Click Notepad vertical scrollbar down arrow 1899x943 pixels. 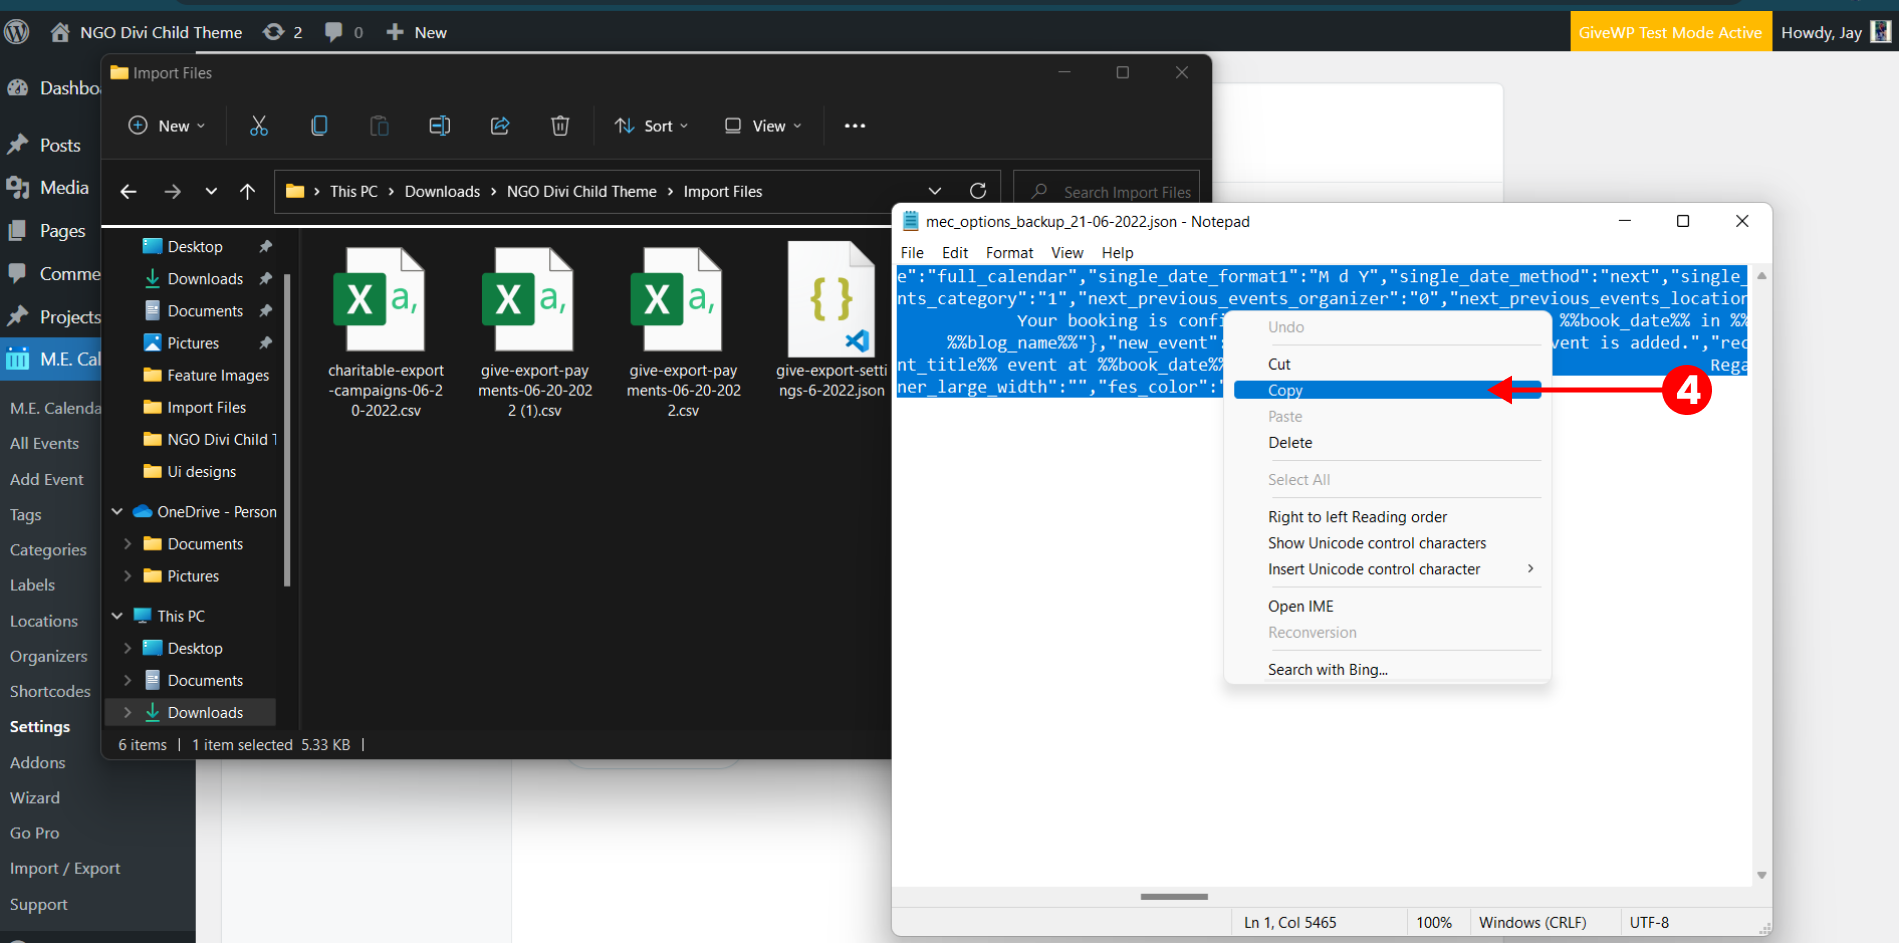[x=1761, y=875]
